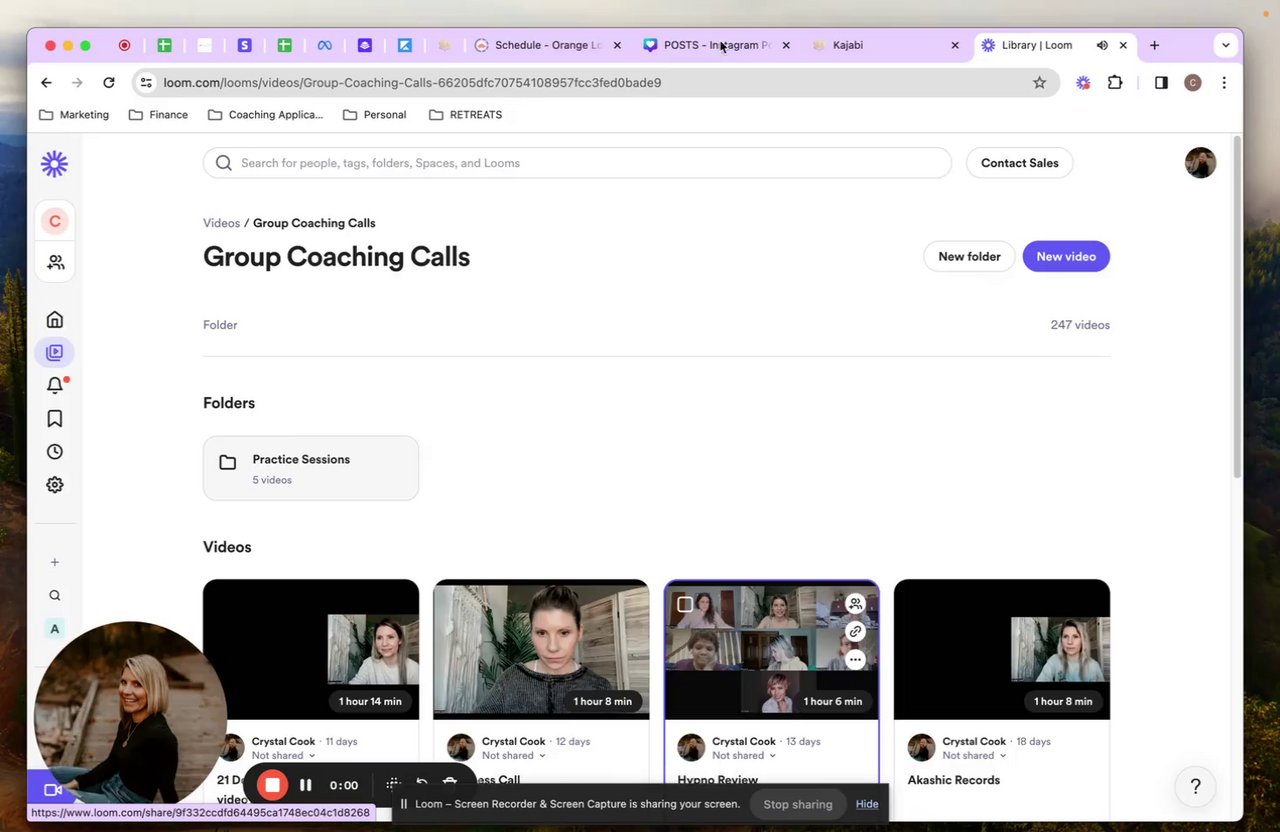
Task: Click the 'Contact Sales' button
Action: [x=1019, y=163]
